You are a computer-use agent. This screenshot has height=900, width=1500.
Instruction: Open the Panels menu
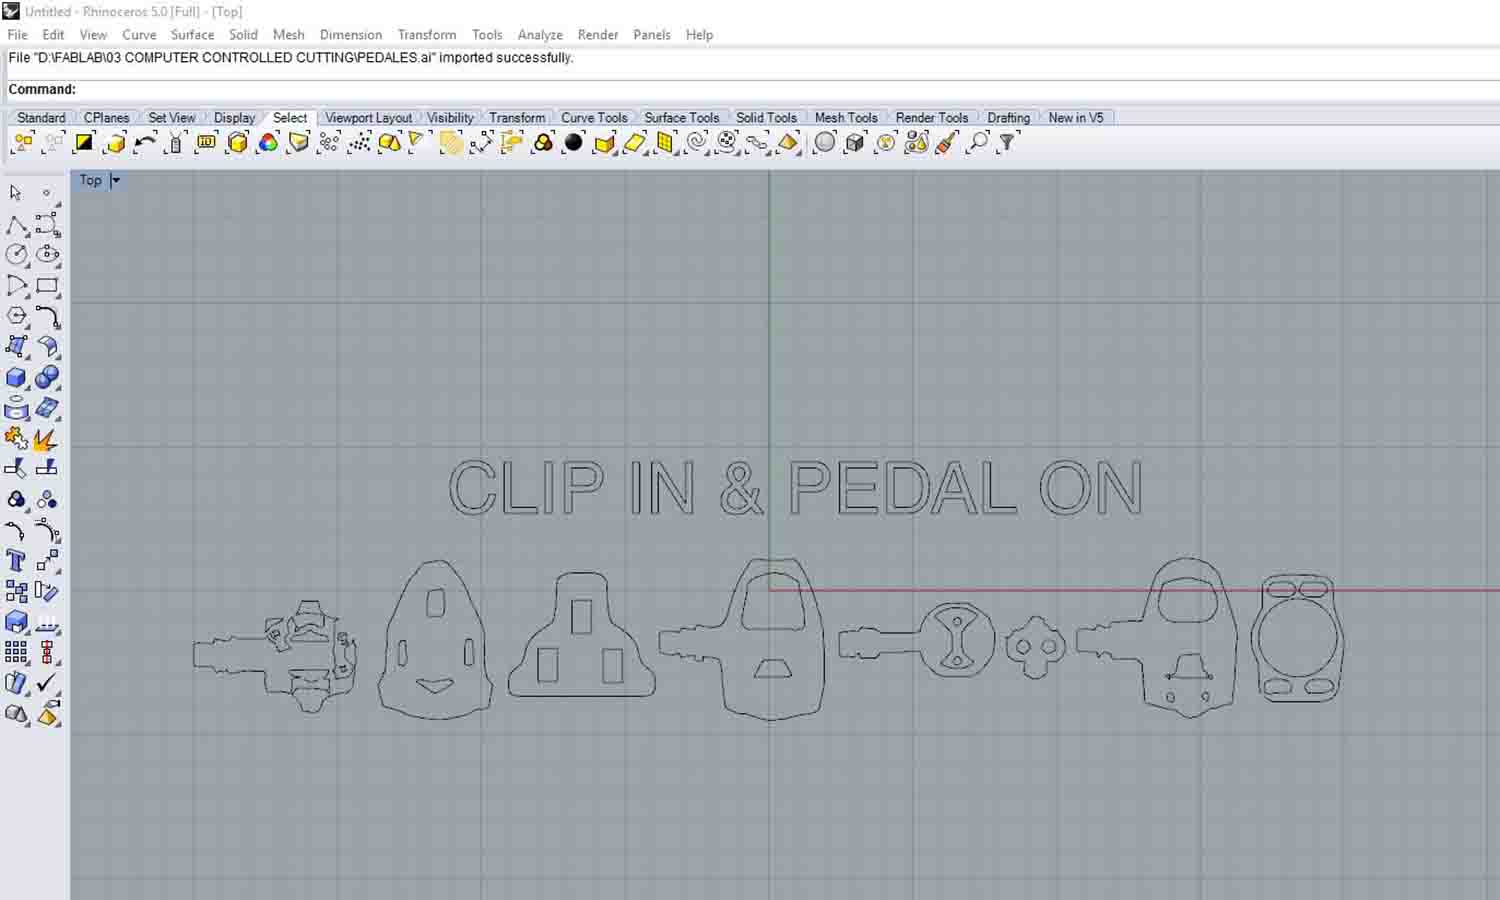(x=652, y=34)
